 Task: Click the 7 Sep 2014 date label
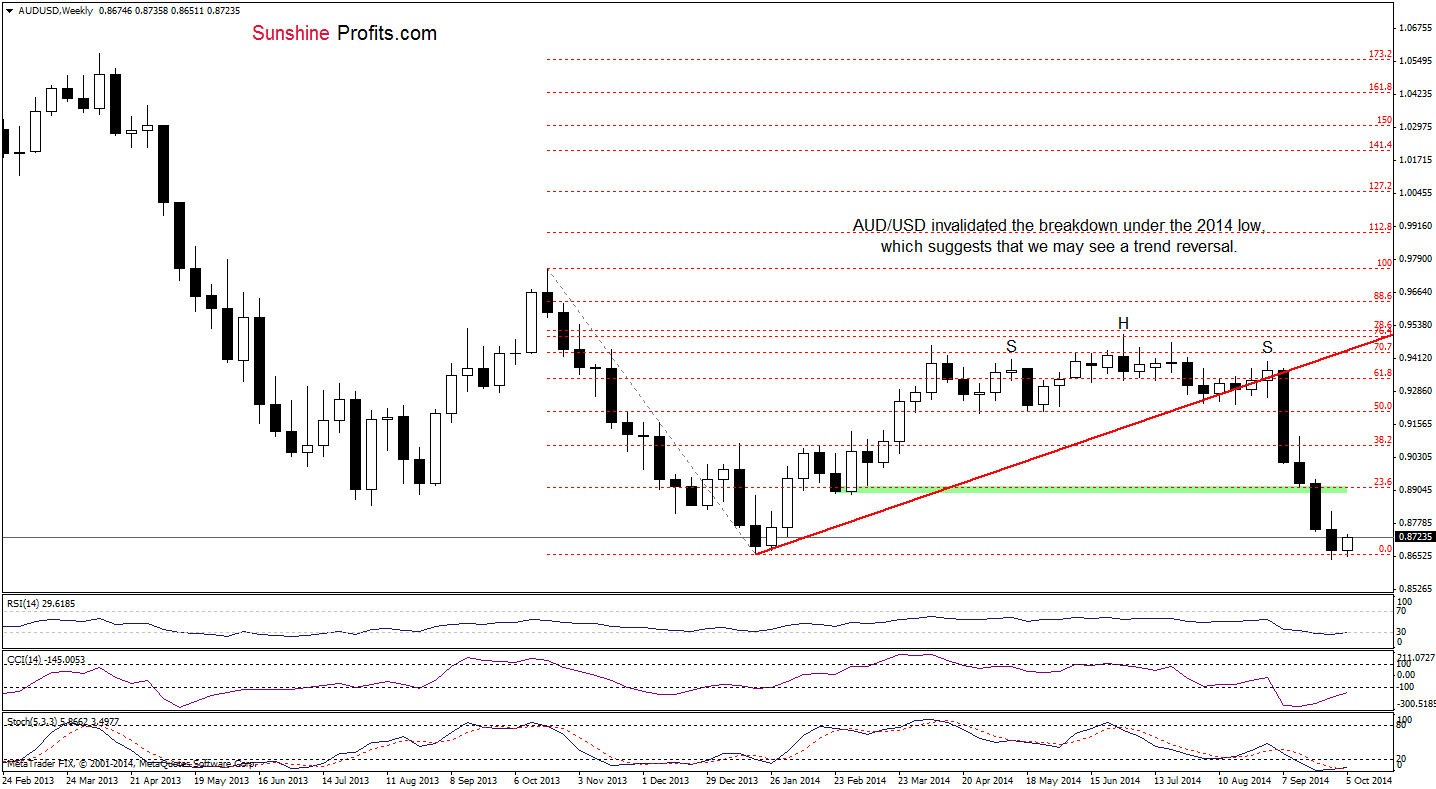coord(1304,779)
